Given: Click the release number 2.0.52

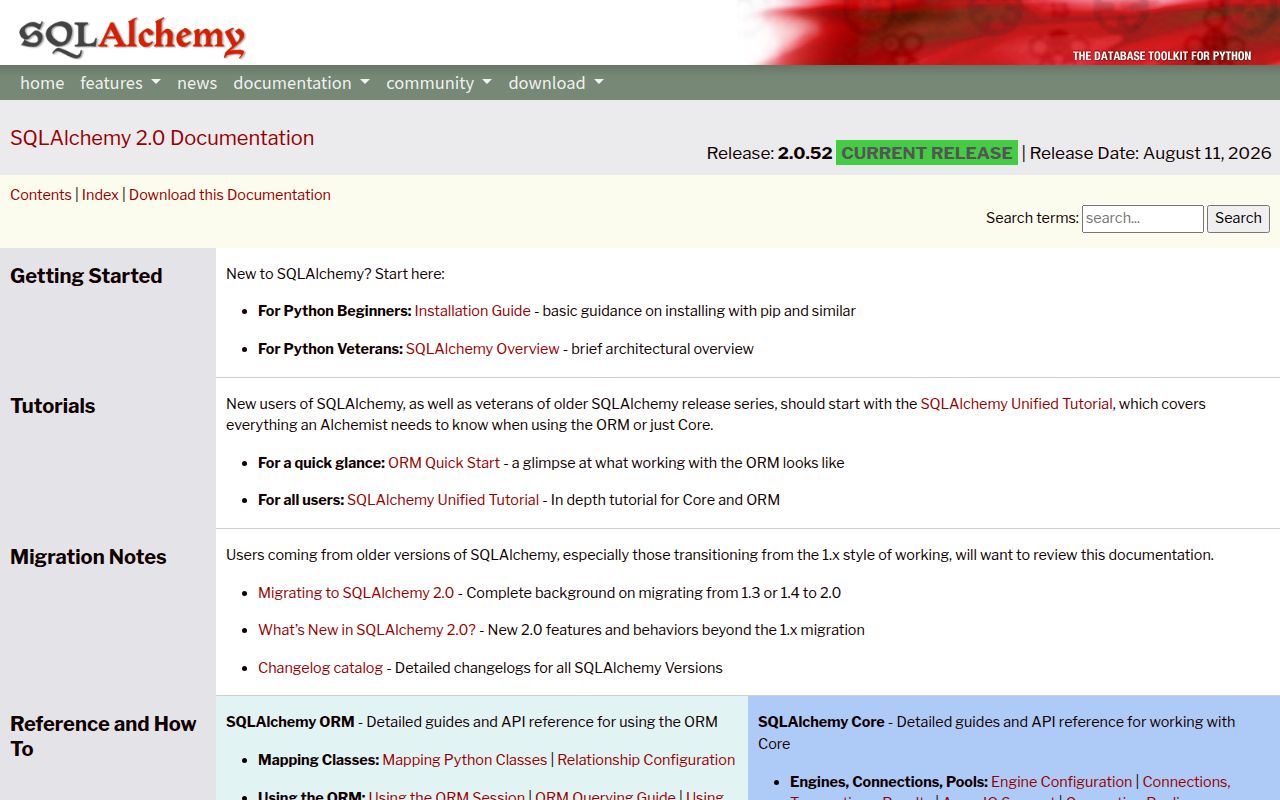Looking at the screenshot, I should 805,153.
